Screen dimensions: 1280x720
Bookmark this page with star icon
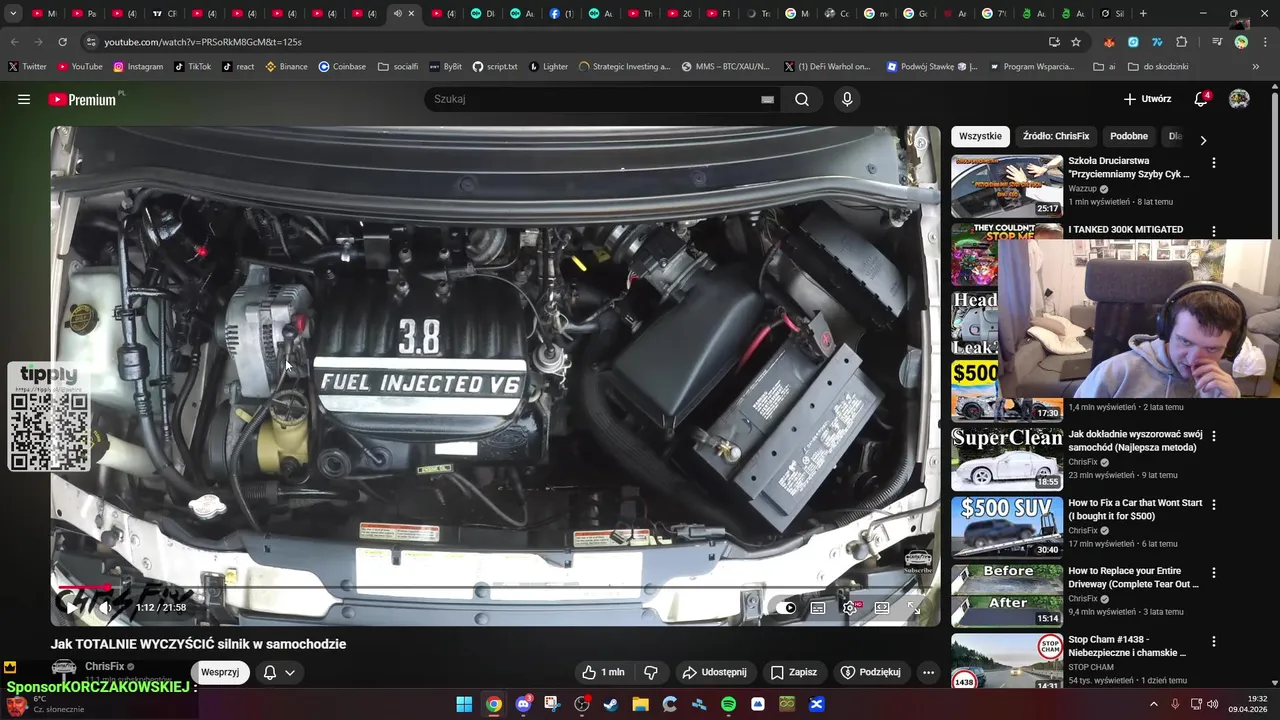coord(1076,42)
